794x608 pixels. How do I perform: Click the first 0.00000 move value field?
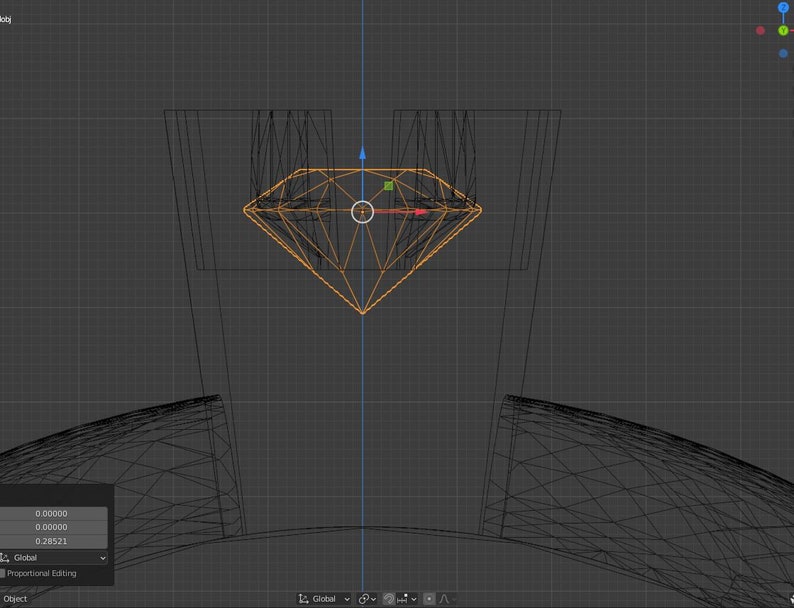(54, 513)
